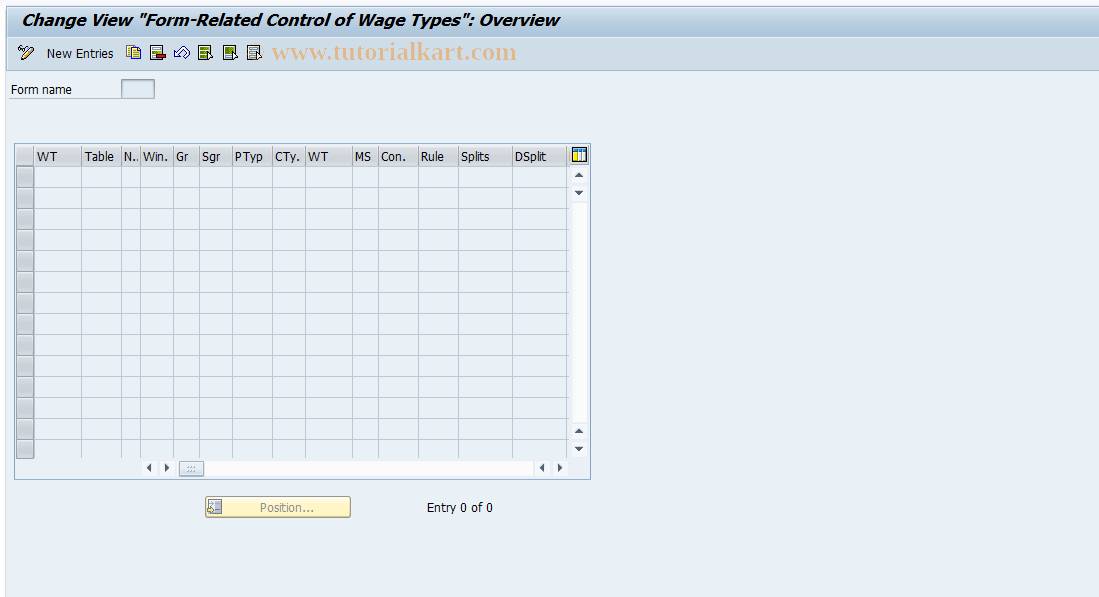1099x597 pixels.
Task: Click the top scroll-down arrow of table
Action: click(579, 193)
